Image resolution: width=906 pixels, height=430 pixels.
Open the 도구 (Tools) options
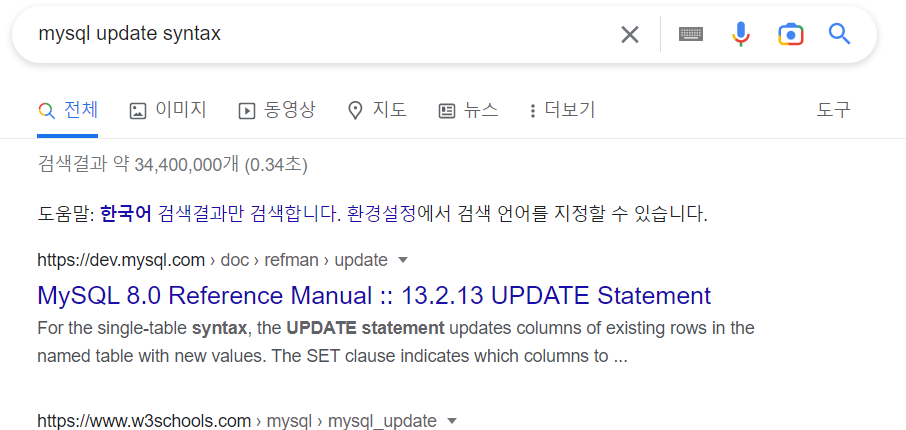tap(833, 110)
